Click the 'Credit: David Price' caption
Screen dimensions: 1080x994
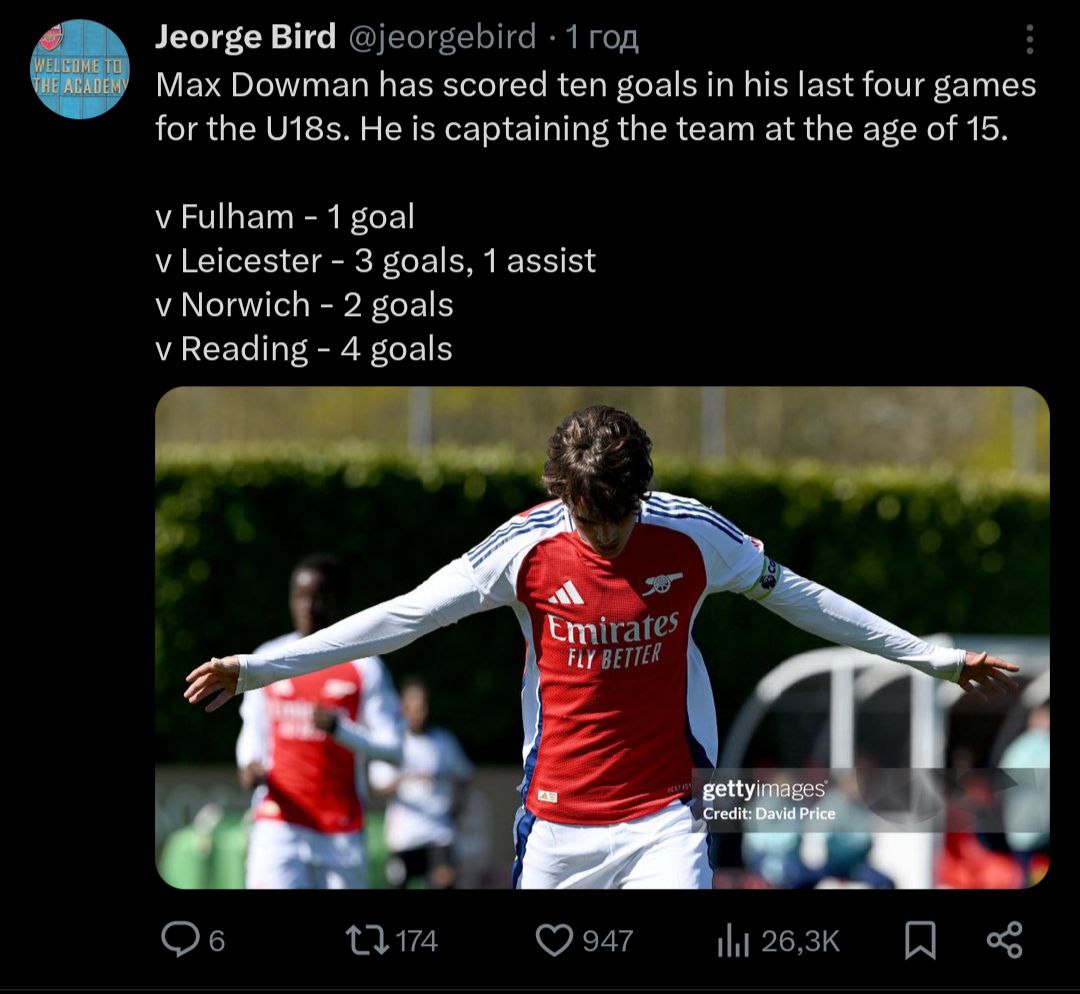click(x=768, y=813)
